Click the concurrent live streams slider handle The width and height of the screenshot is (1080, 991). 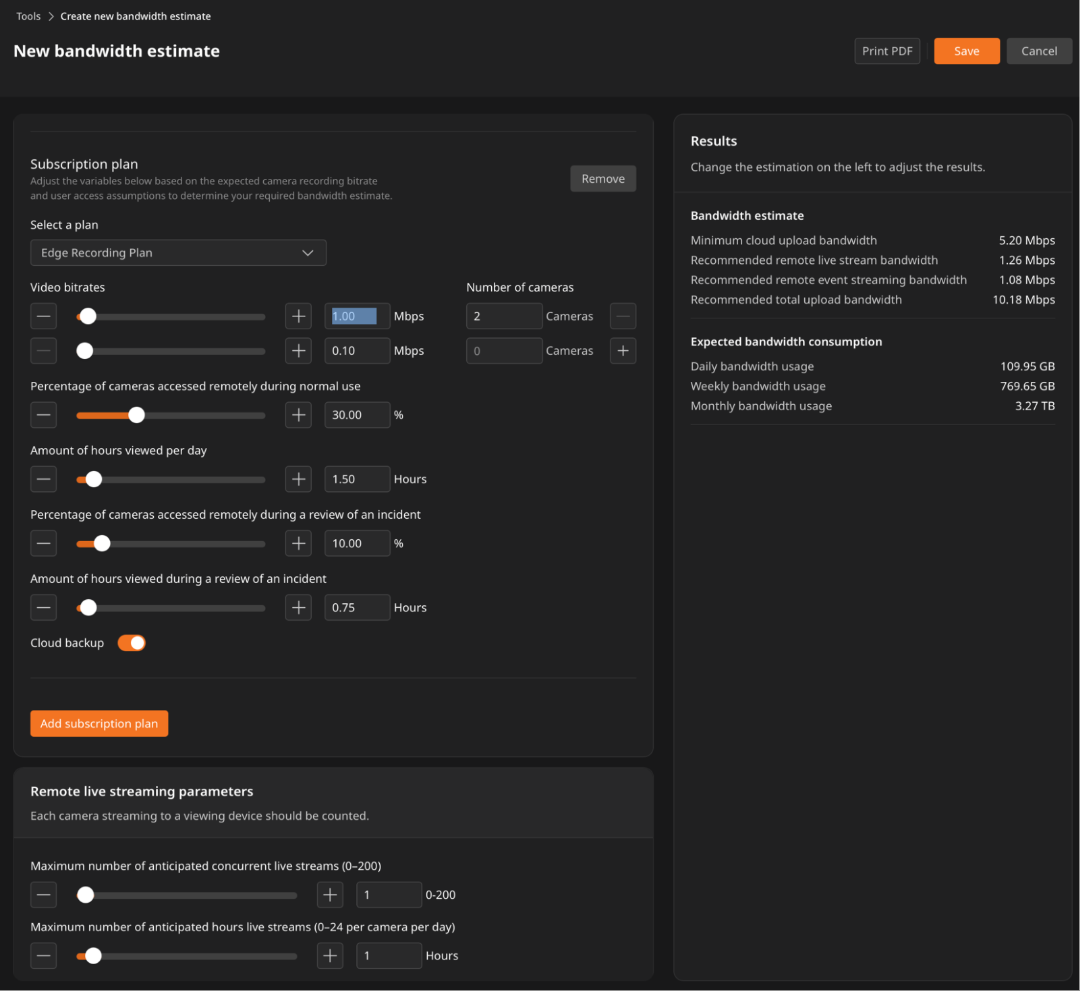(x=85, y=895)
